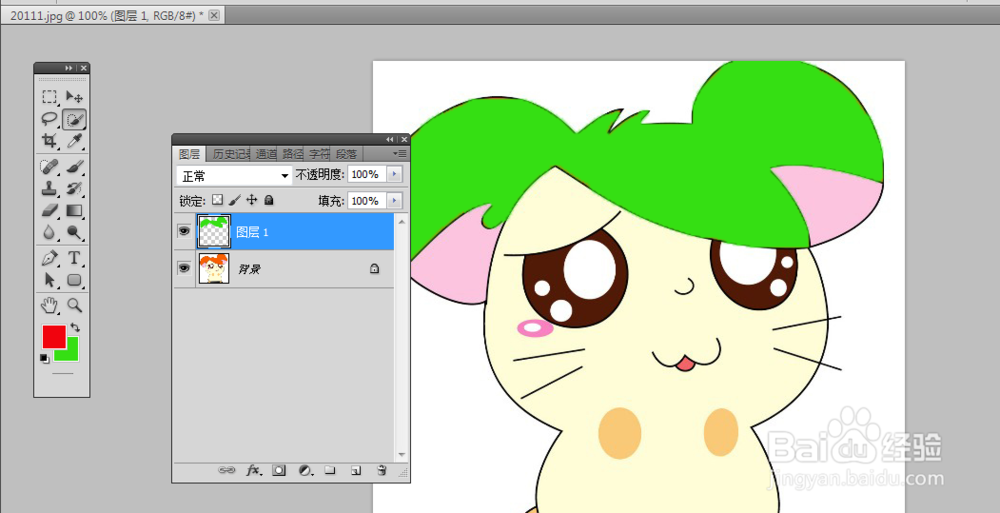
Task: Close the layers panel
Action: [x=403, y=139]
